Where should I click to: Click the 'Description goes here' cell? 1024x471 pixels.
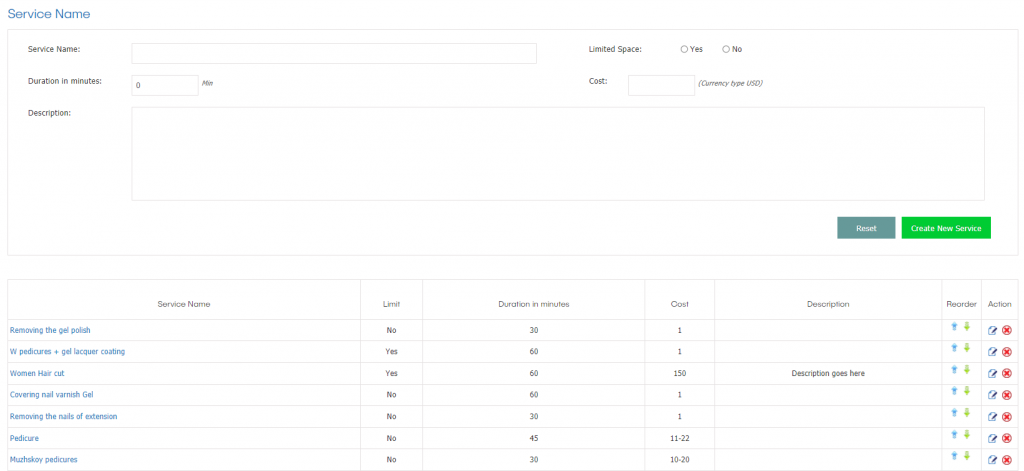(x=828, y=374)
